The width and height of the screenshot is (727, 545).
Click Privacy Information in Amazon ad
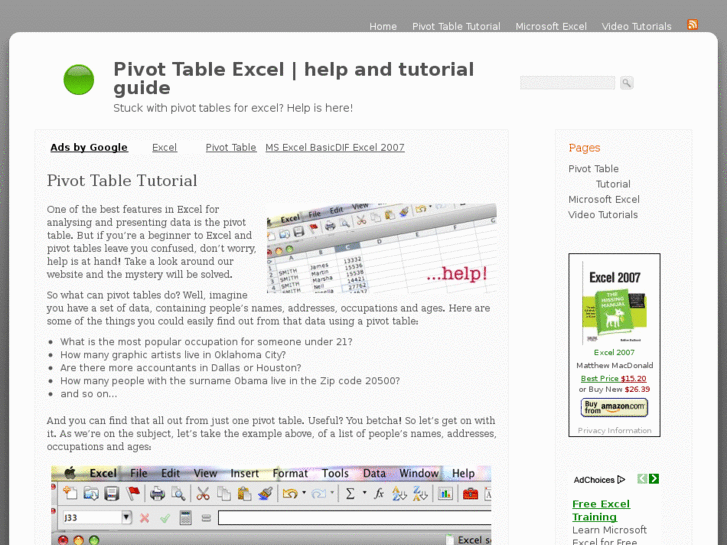click(x=614, y=430)
